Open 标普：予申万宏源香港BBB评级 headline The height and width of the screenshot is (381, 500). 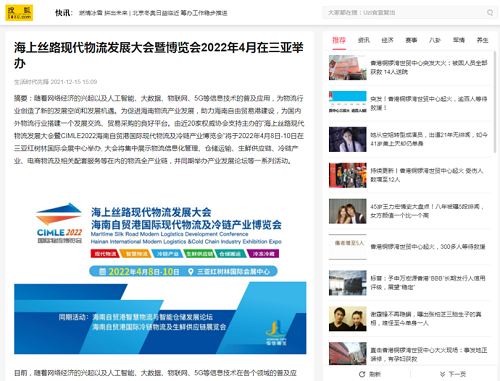tap(428, 283)
